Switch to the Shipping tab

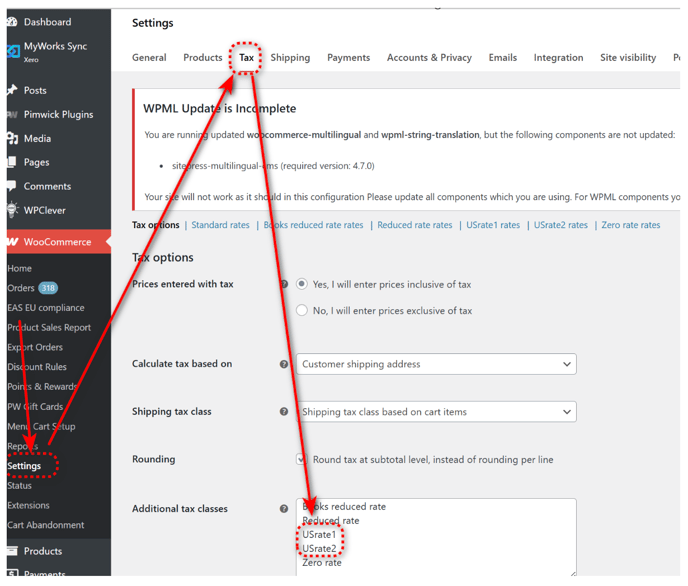[290, 58]
